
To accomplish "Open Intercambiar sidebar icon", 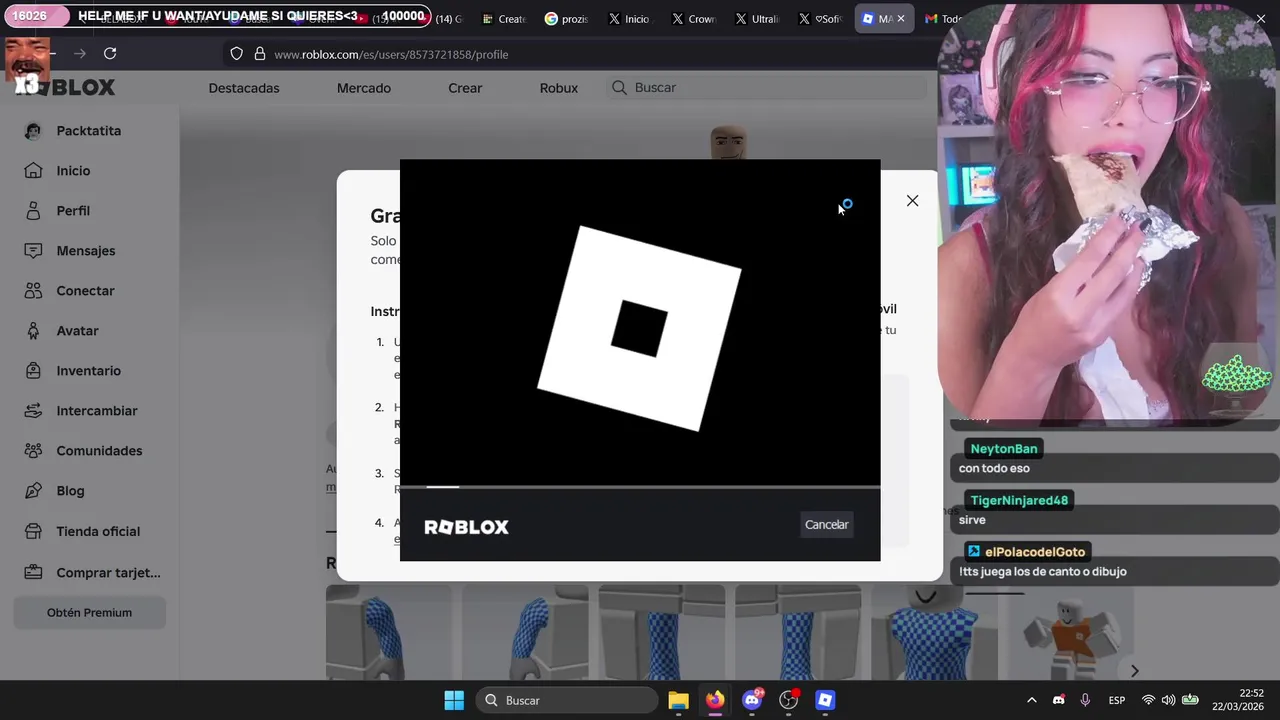I will coord(33,411).
